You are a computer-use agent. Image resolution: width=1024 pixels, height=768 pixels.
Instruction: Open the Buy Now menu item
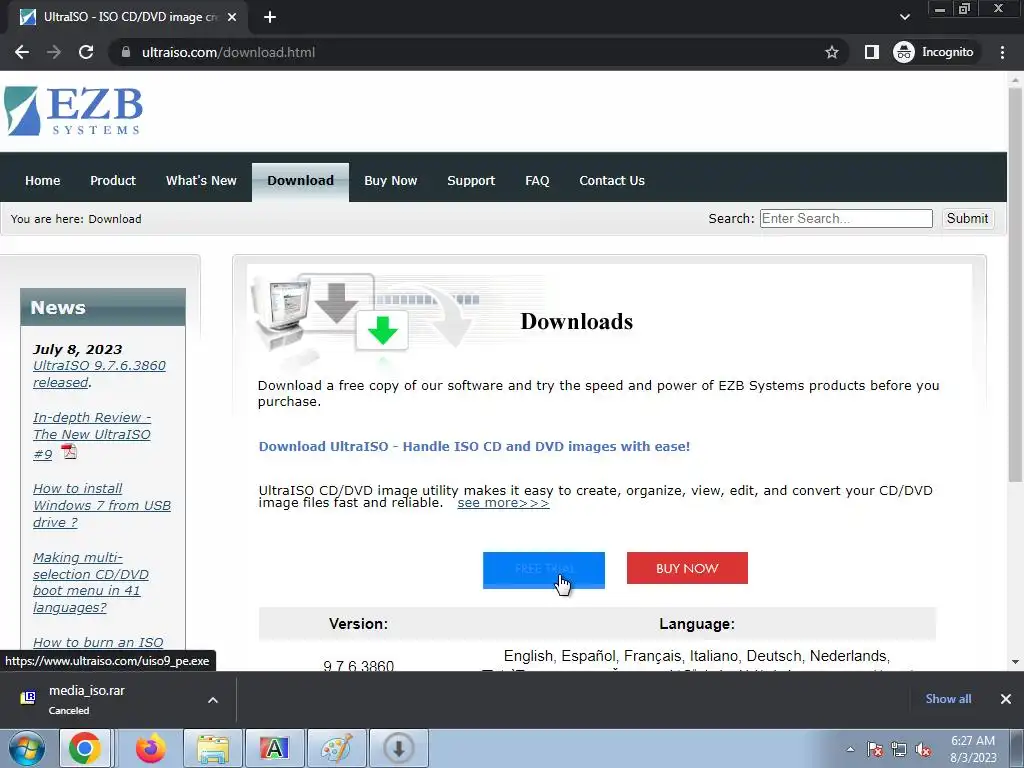(391, 181)
